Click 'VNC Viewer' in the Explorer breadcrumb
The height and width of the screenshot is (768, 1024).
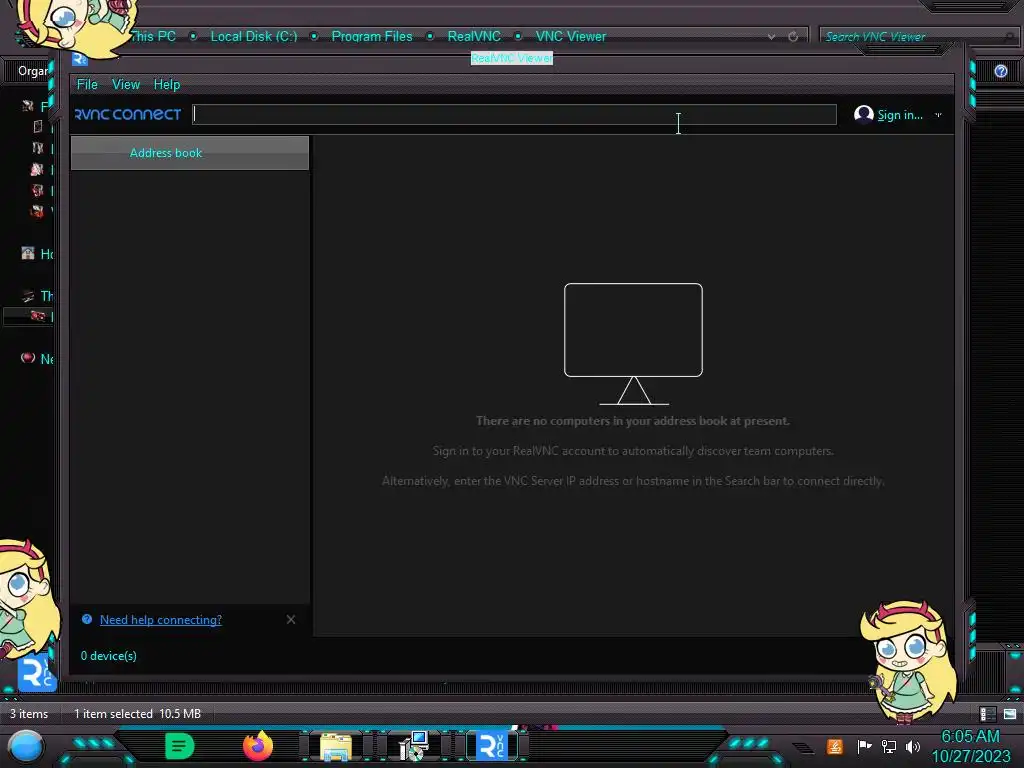pos(571,37)
